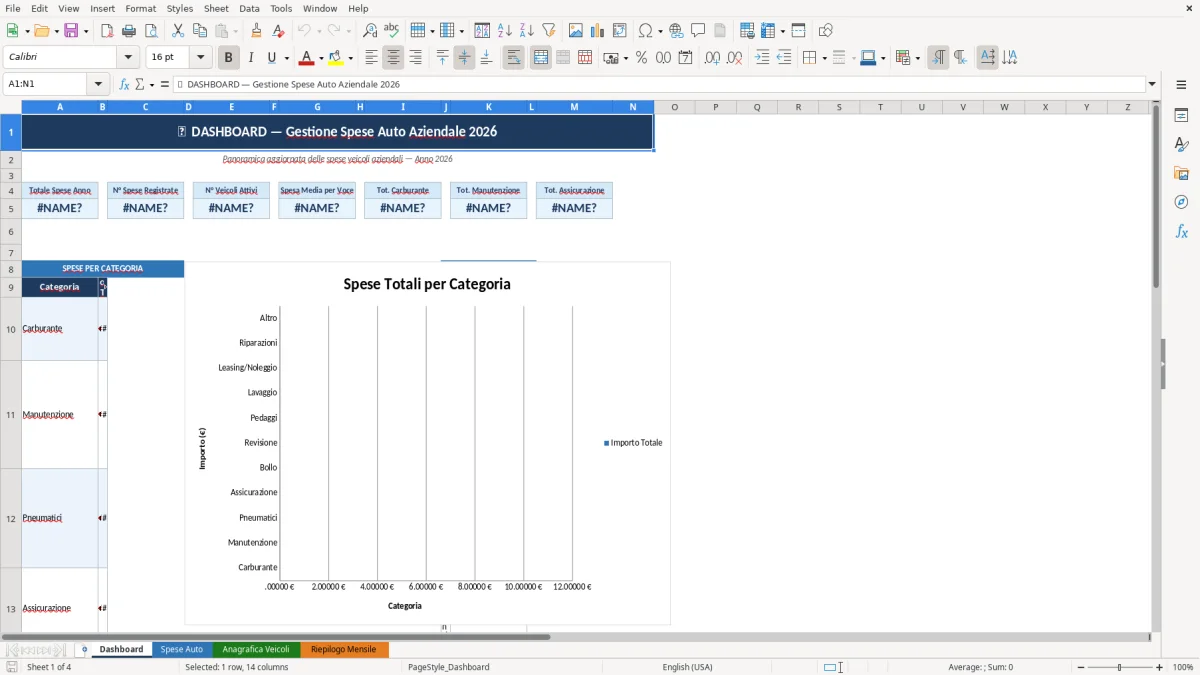This screenshot has height=675, width=1200.
Task: Click the formula input line
Action: click(x=658, y=85)
